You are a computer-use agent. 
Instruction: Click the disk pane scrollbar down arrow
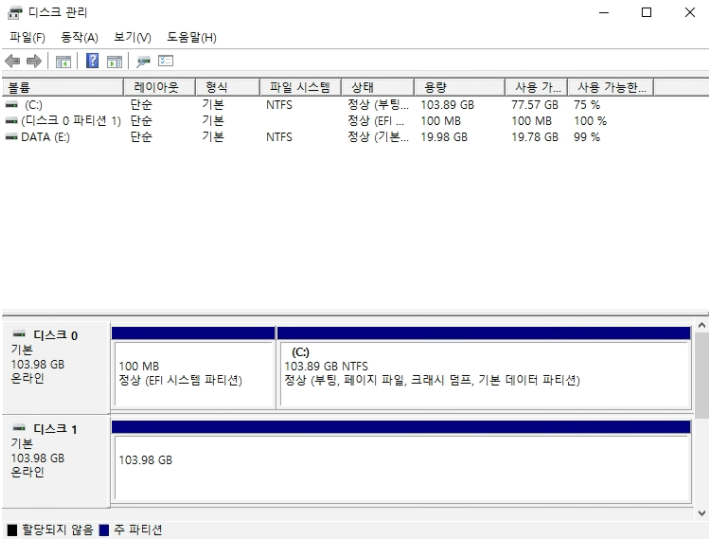701,513
